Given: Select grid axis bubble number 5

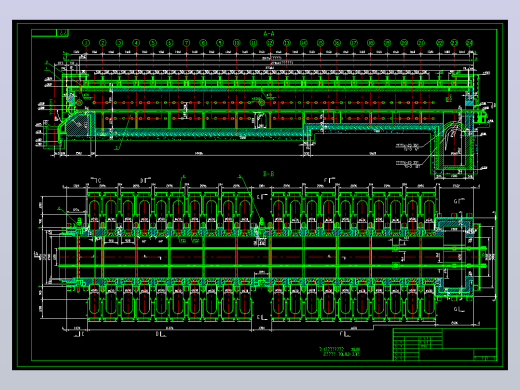Looking at the screenshot, I should pyautogui.click(x=153, y=43).
